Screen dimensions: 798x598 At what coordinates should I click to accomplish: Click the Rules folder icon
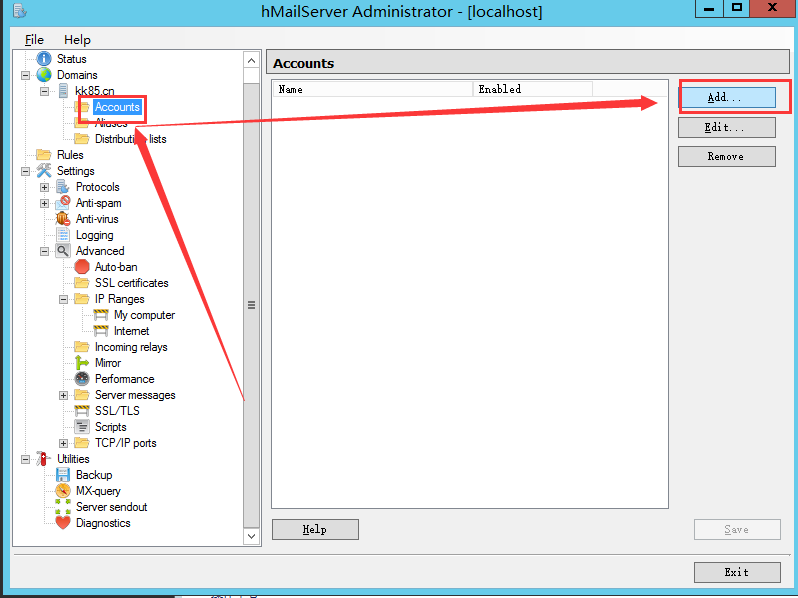[44, 155]
